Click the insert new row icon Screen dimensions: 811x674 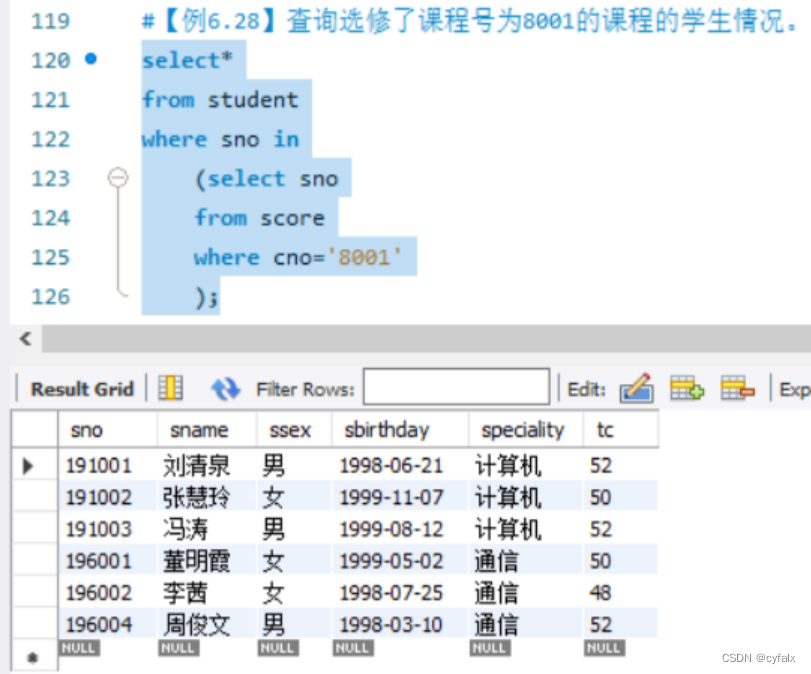(x=687, y=388)
